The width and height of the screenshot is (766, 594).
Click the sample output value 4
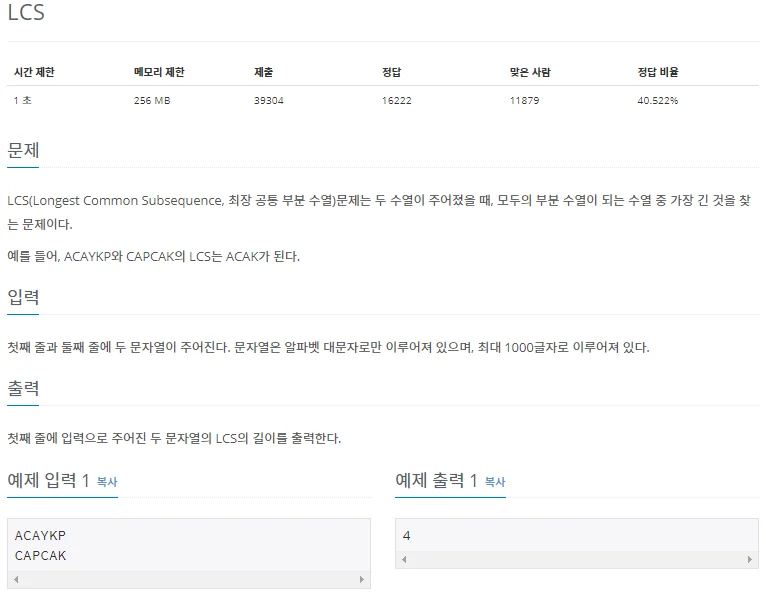pyautogui.click(x=406, y=535)
